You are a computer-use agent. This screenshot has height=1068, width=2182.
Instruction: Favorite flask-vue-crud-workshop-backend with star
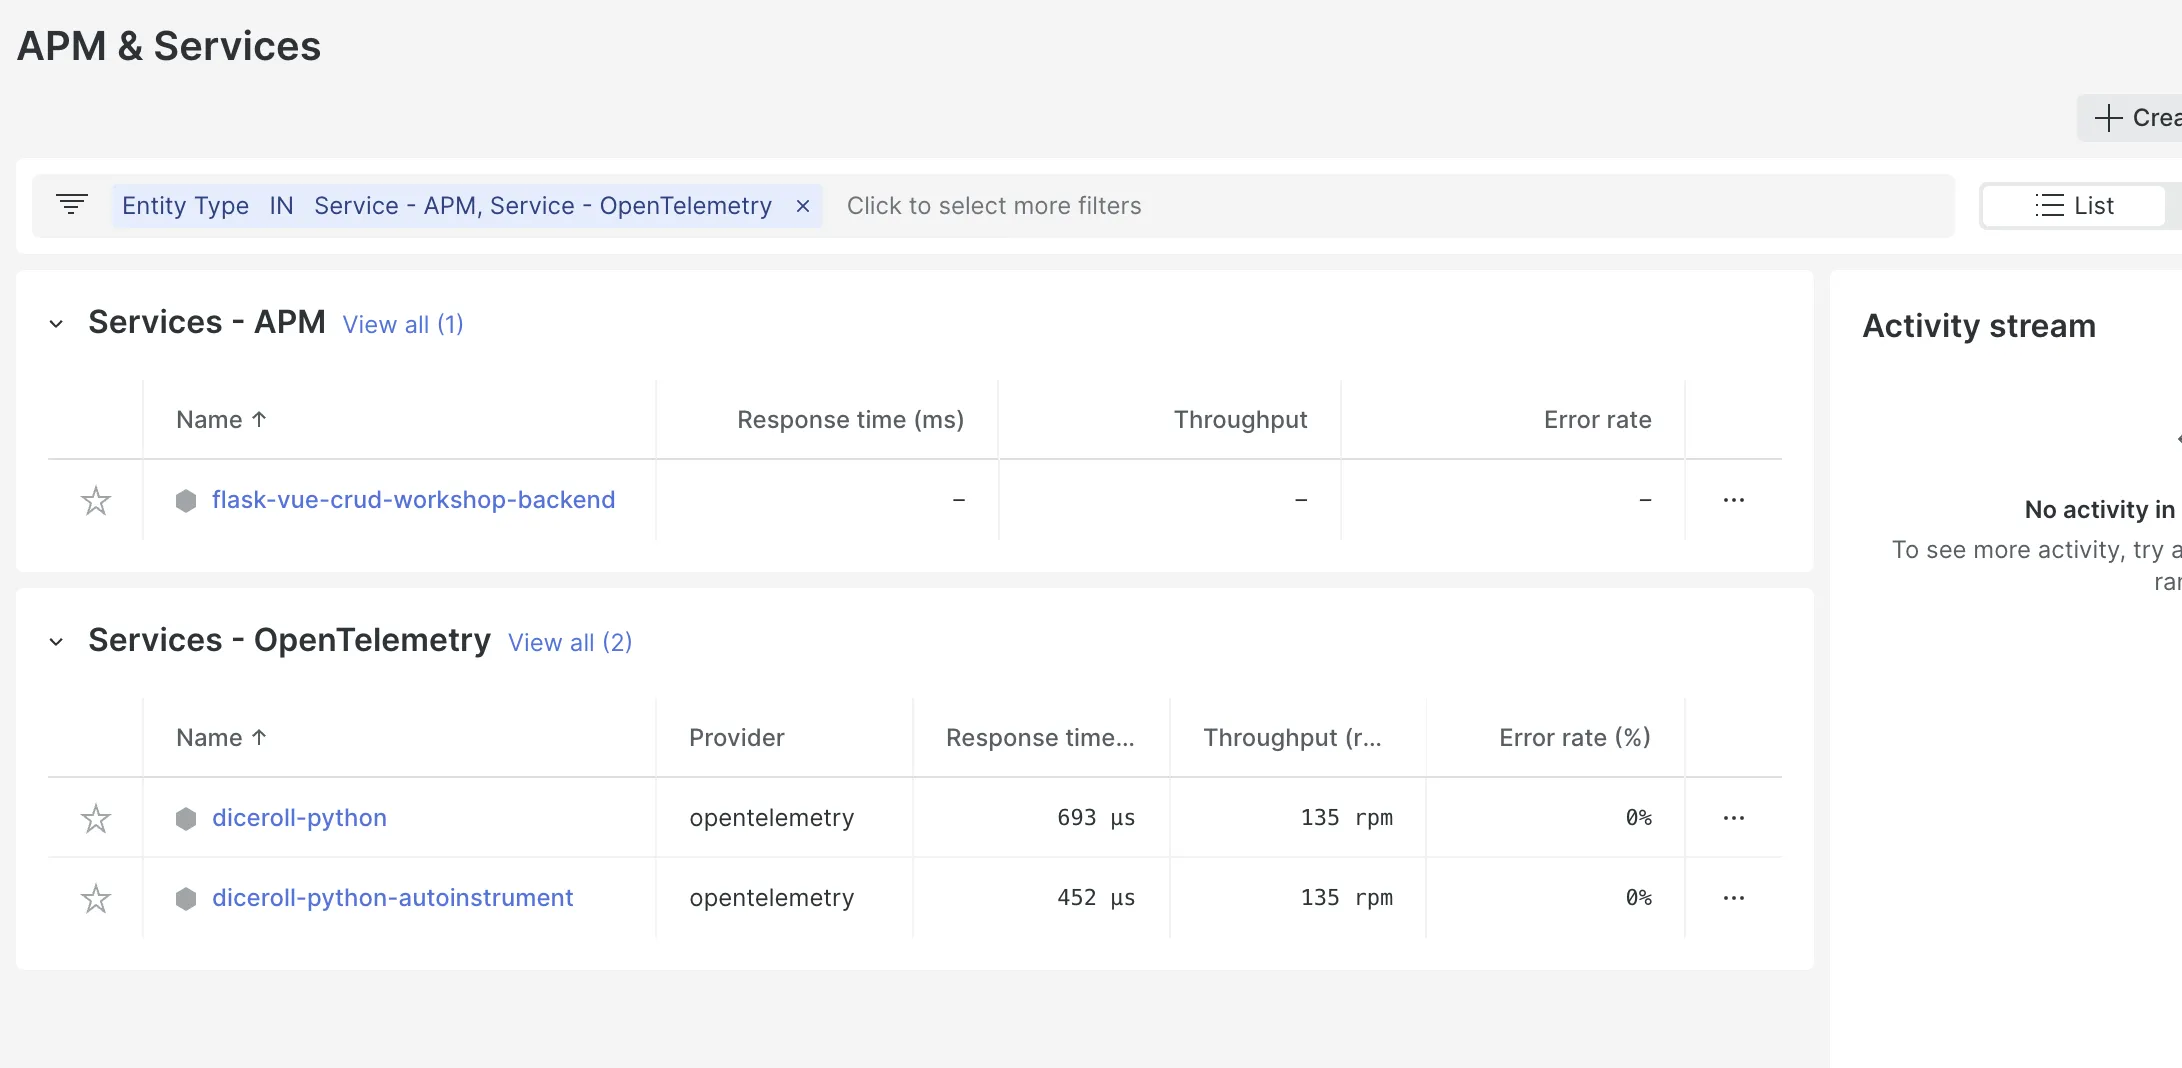coord(96,500)
